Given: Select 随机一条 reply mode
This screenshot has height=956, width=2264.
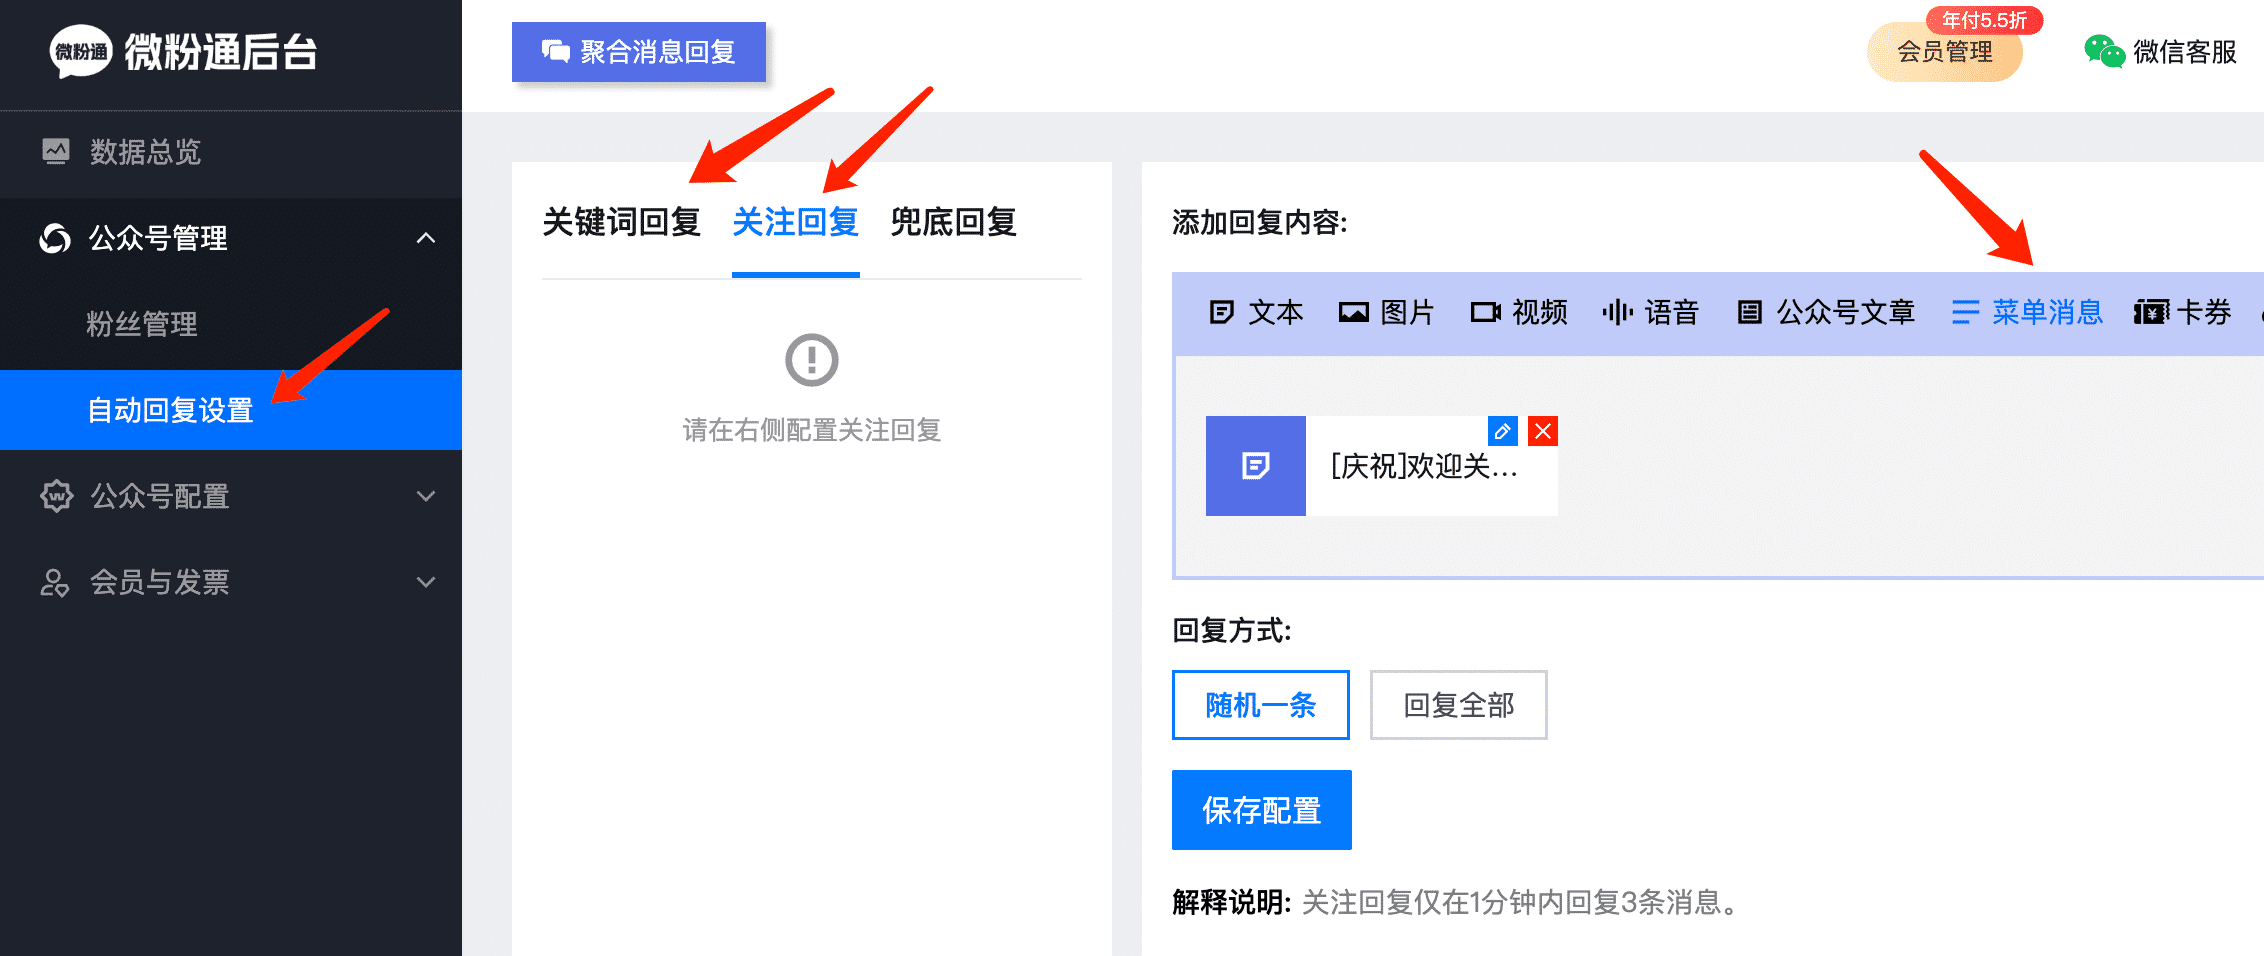Looking at the screenshot, I should click(1260, 705).
